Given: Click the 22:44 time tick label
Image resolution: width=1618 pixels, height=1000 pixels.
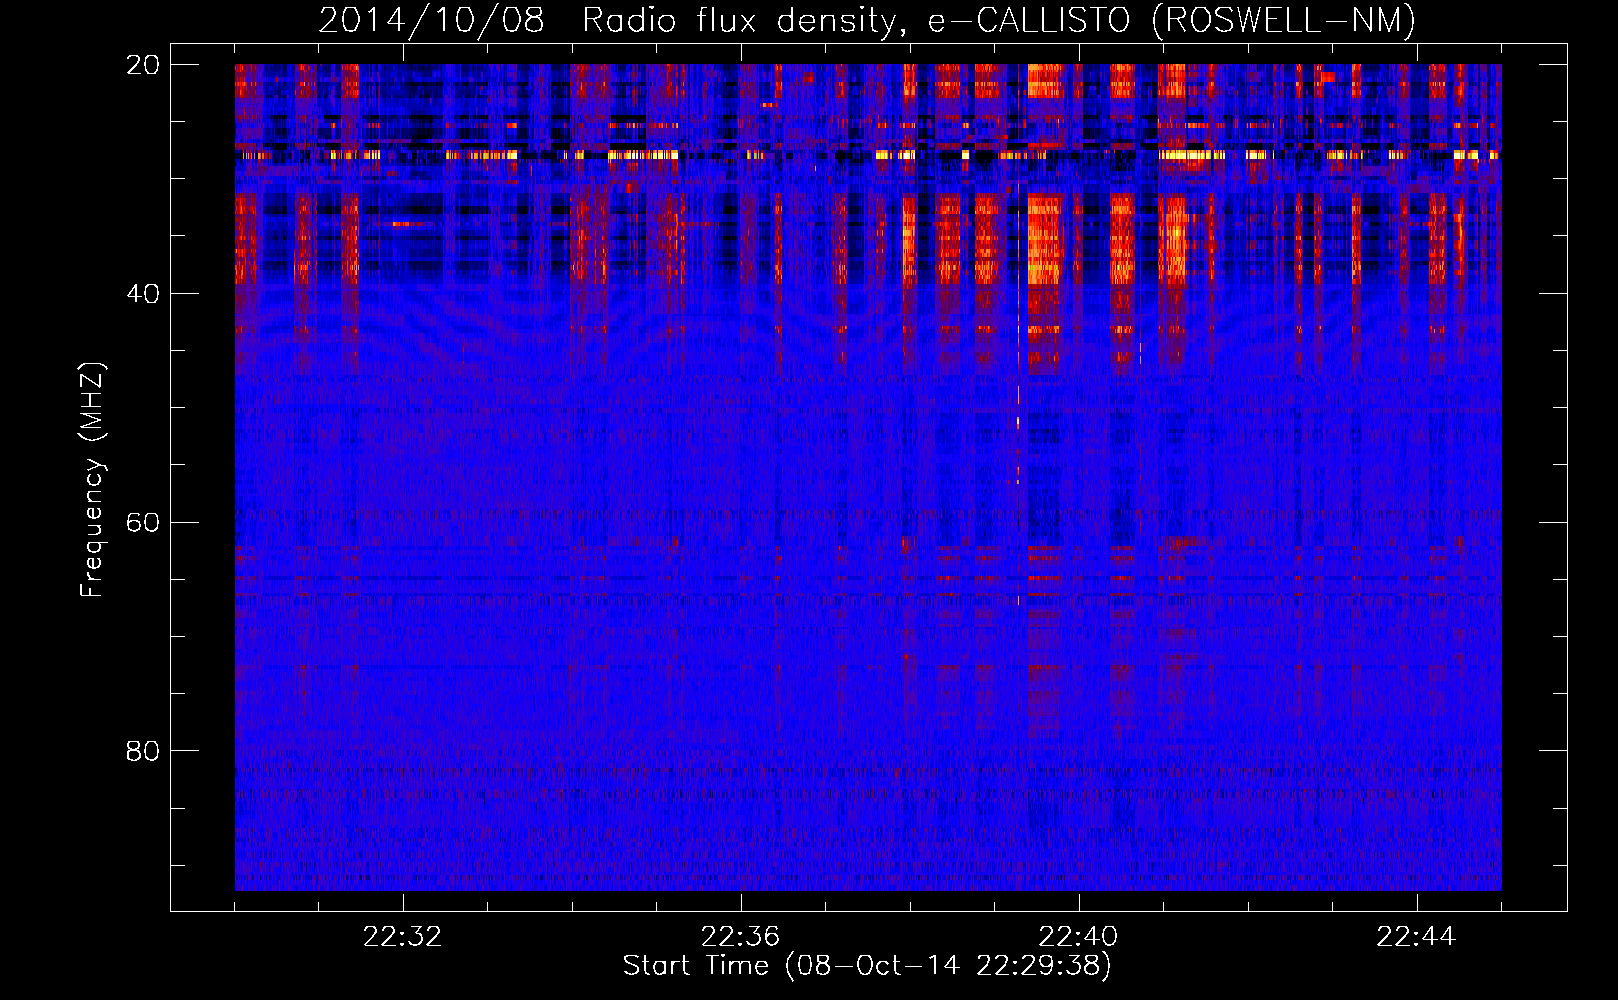Looking at the screenshot, I should [x=1417, y=937].
